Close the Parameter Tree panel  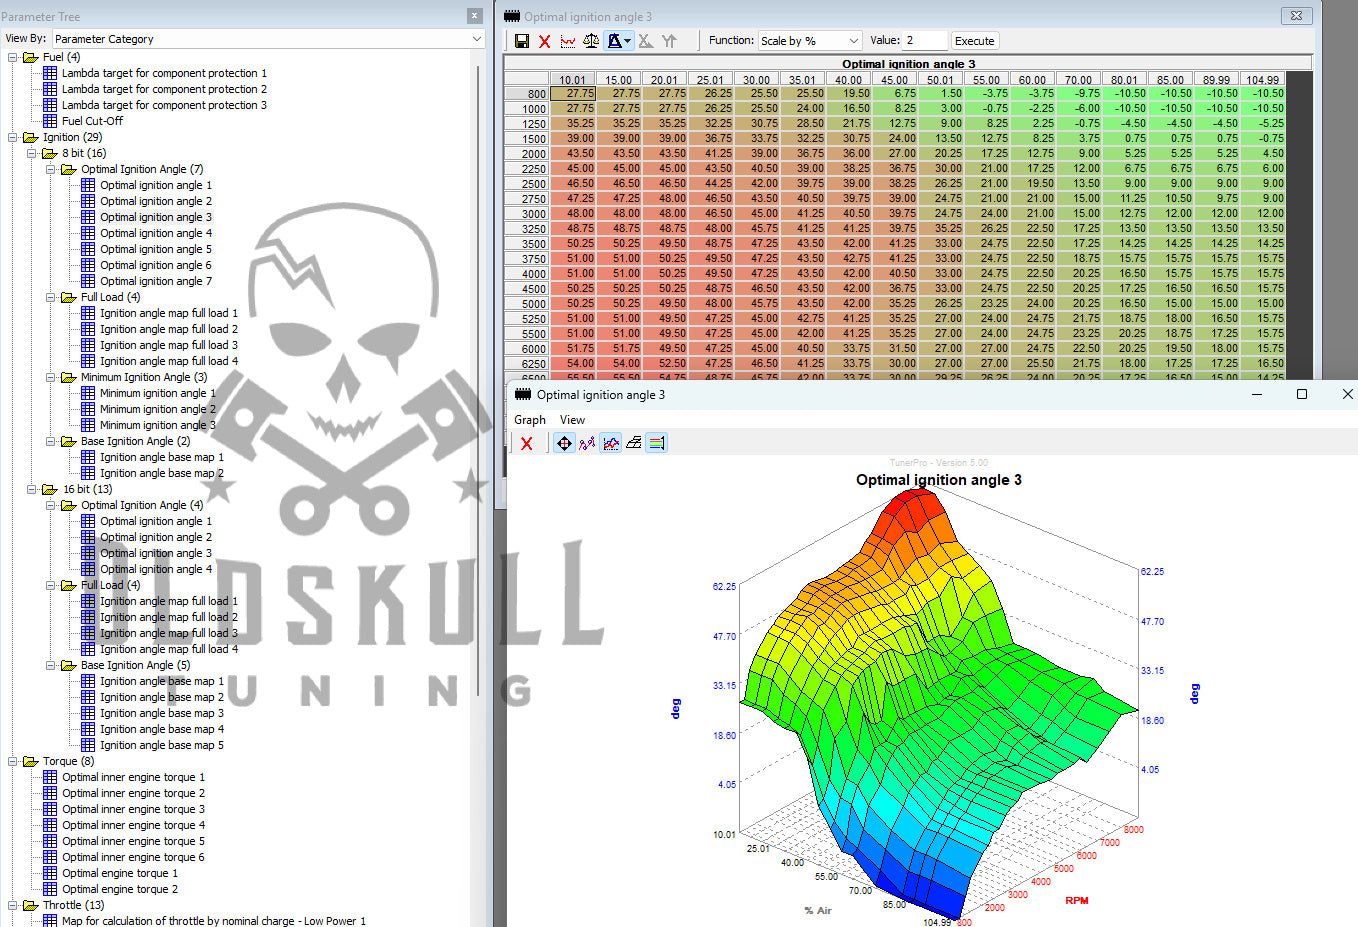click(x=474, y=16)
